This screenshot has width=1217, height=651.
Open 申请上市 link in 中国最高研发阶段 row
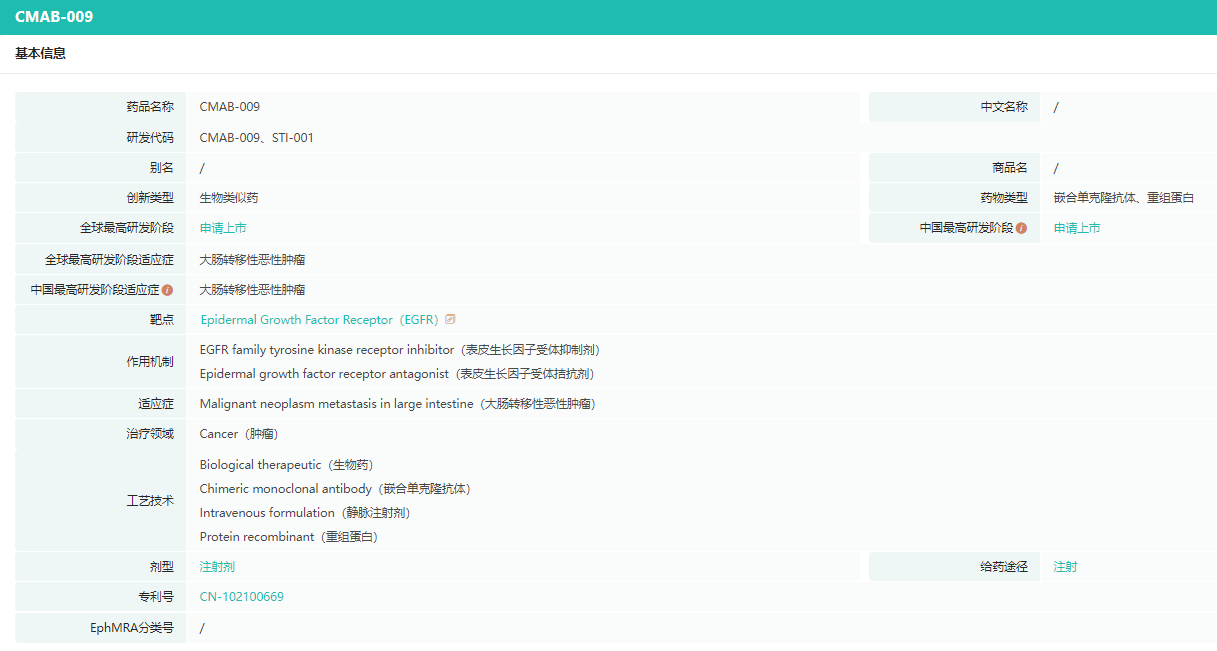coord(1077,228)
